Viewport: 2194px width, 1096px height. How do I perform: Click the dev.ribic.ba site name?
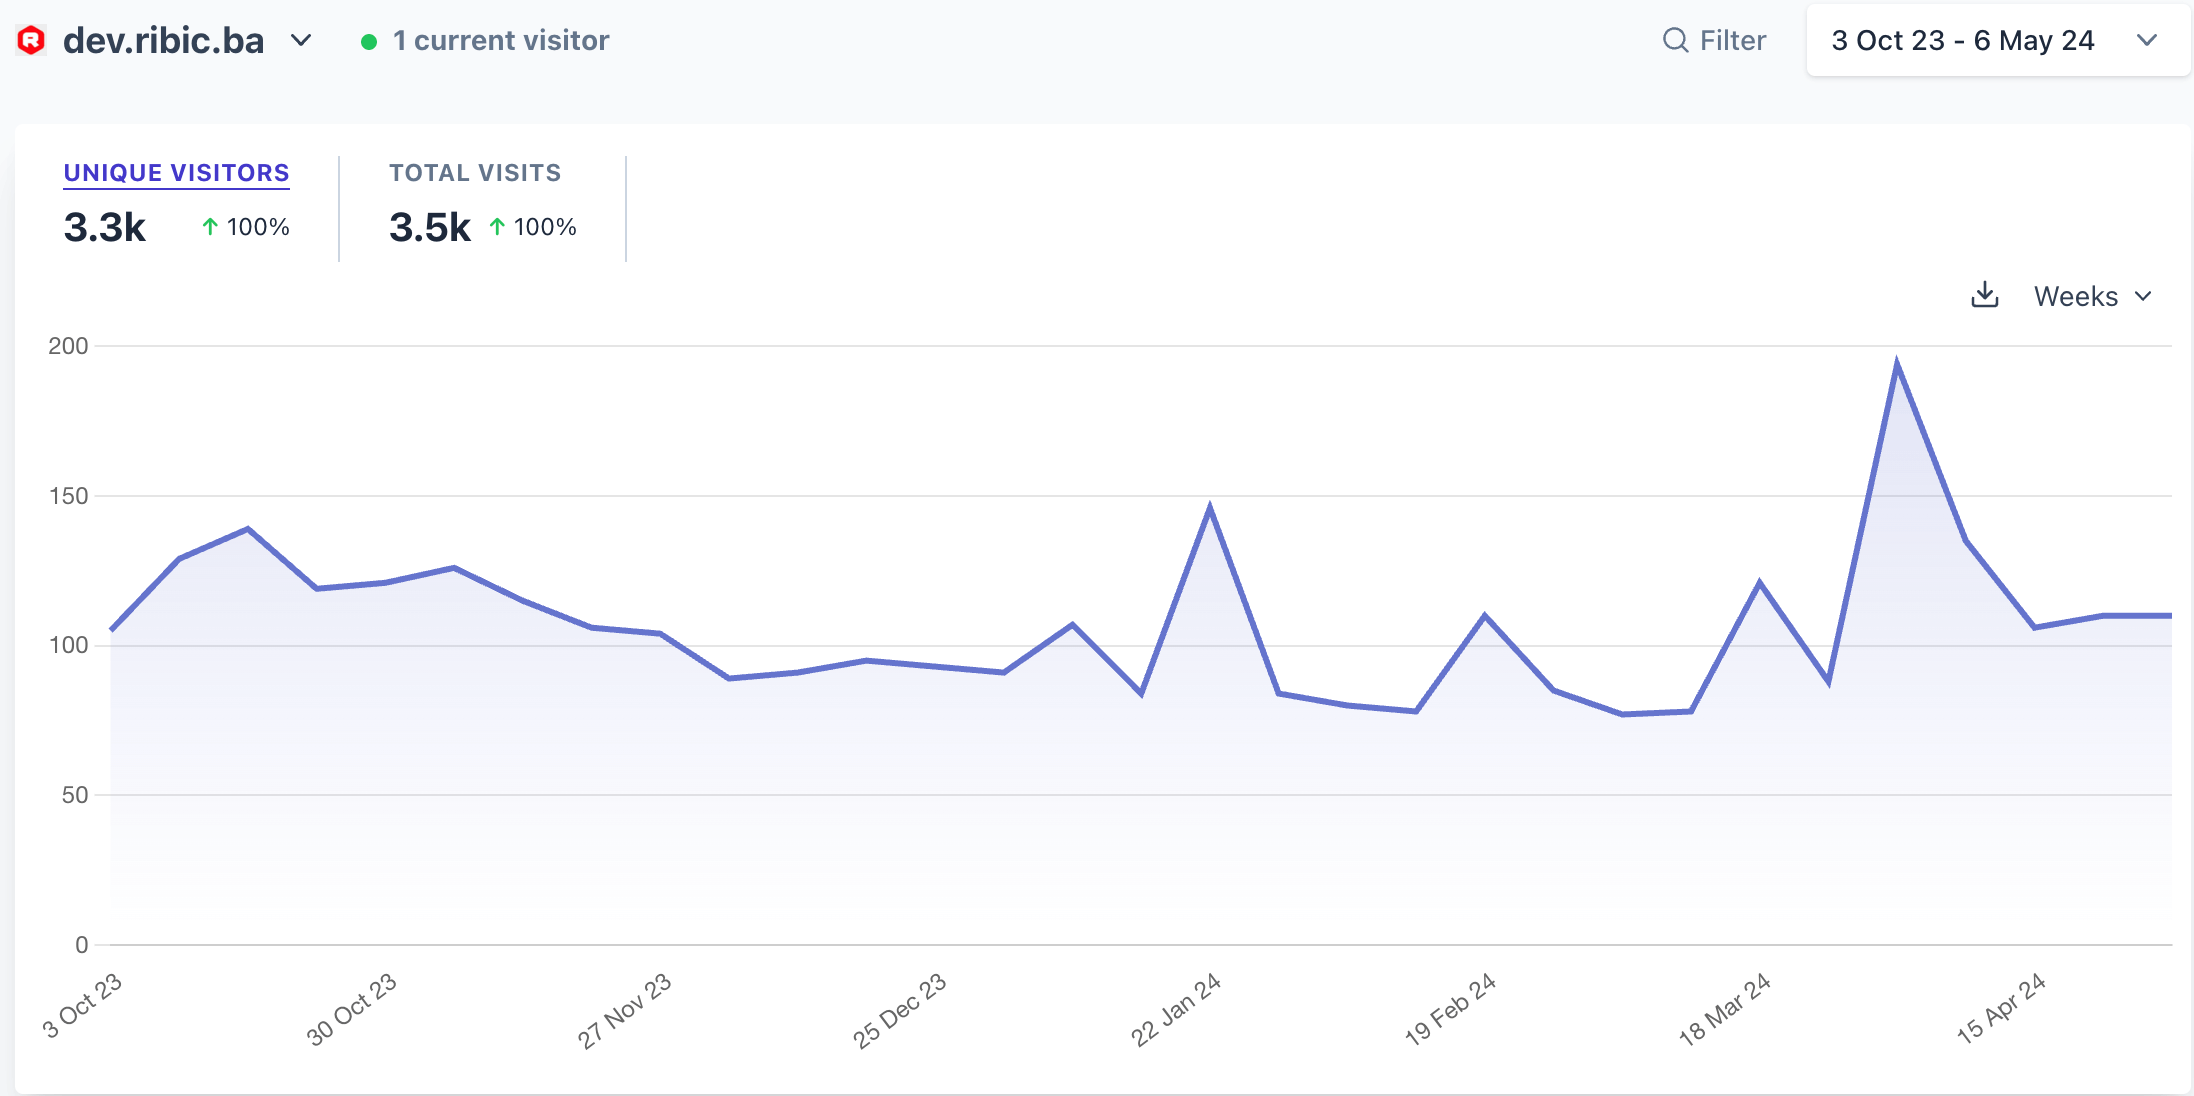click(163, 40)
